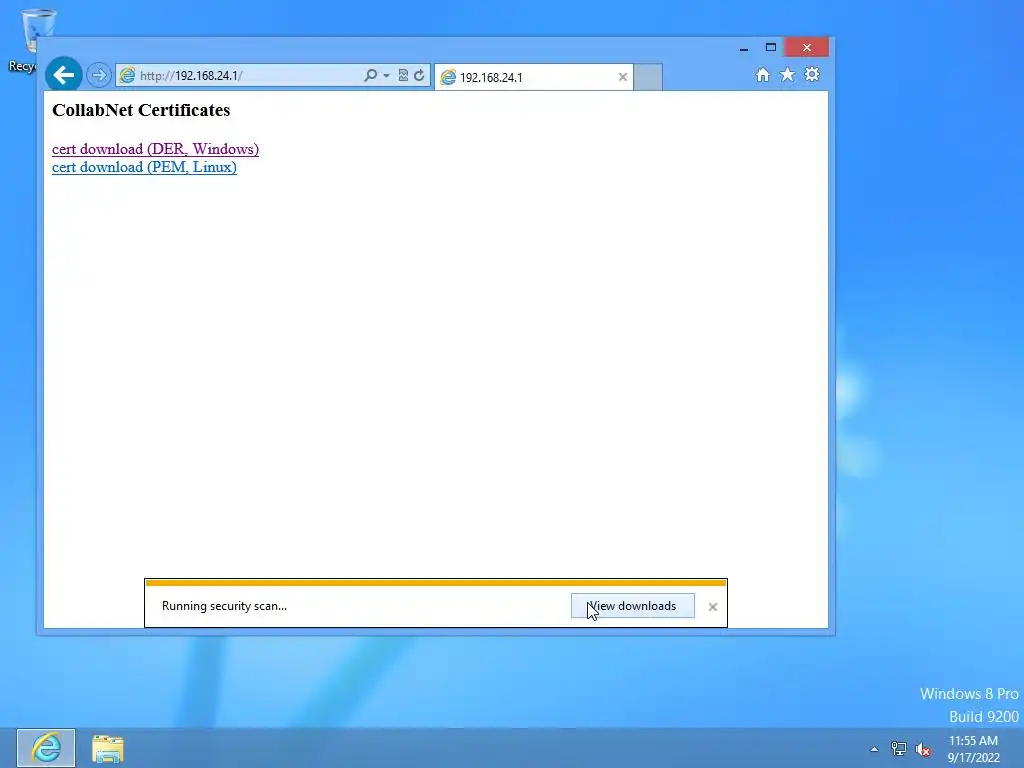This screenshot has height=768, width=1024.
Task: Close the 192.168.24.1 tab
Action: (x=622, y=77)
